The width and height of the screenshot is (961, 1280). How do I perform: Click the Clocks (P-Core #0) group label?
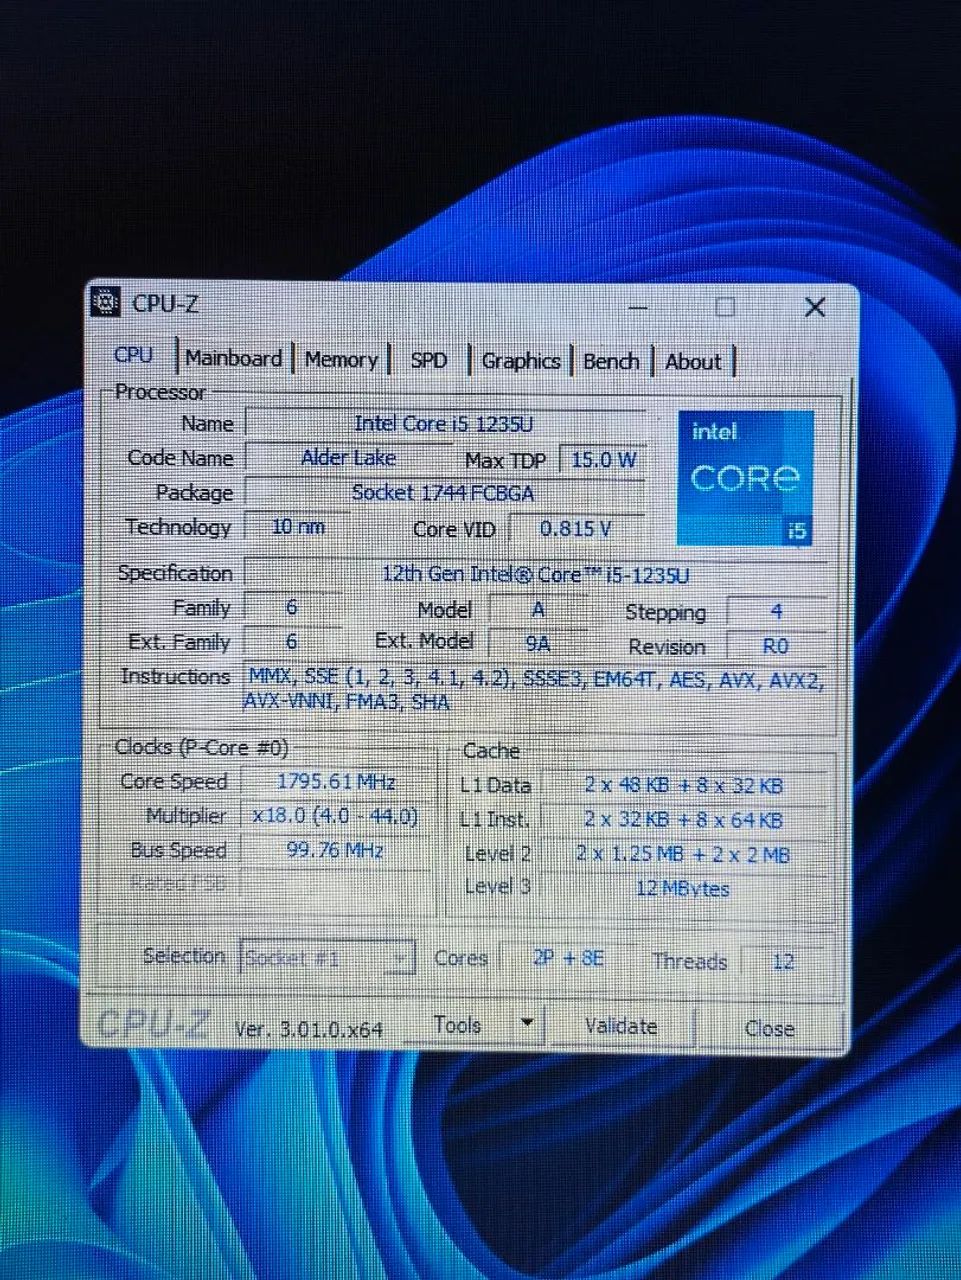tap(201, 747)
